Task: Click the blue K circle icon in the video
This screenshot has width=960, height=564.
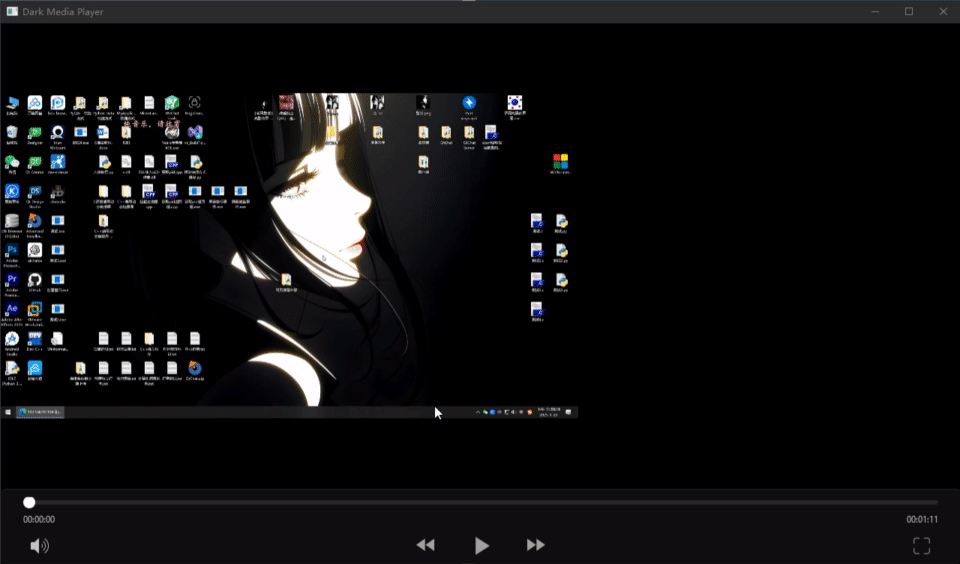Action: (x=12, y=191)
